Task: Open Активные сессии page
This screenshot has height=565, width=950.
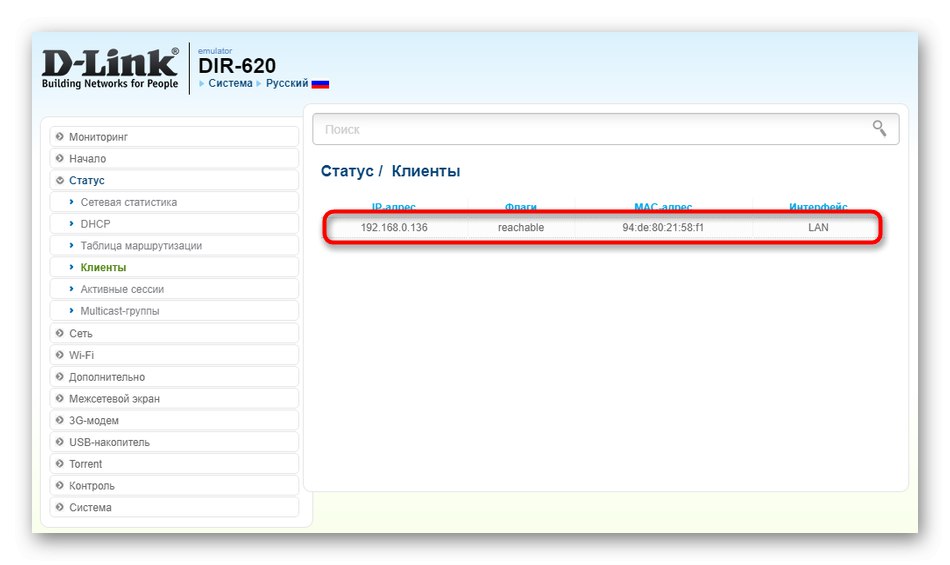Action: coord(174,289)
